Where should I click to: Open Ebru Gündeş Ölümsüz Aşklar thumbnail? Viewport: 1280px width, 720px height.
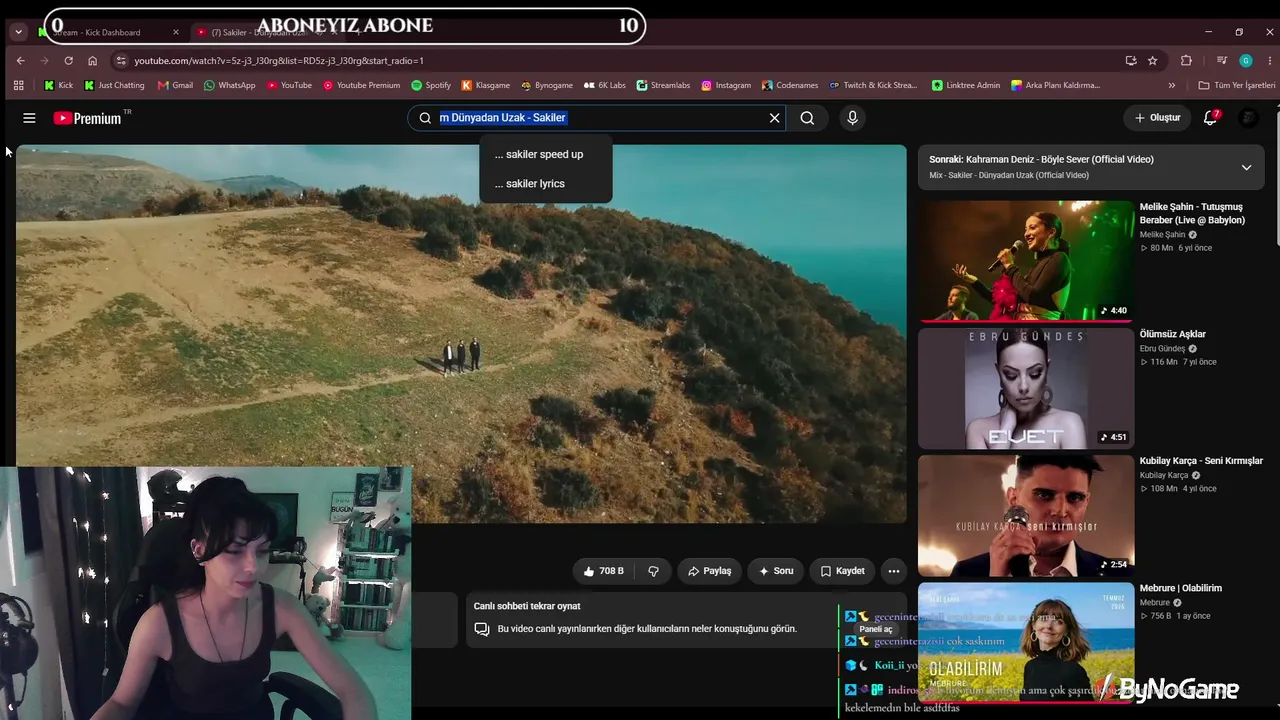[1026, 388]
